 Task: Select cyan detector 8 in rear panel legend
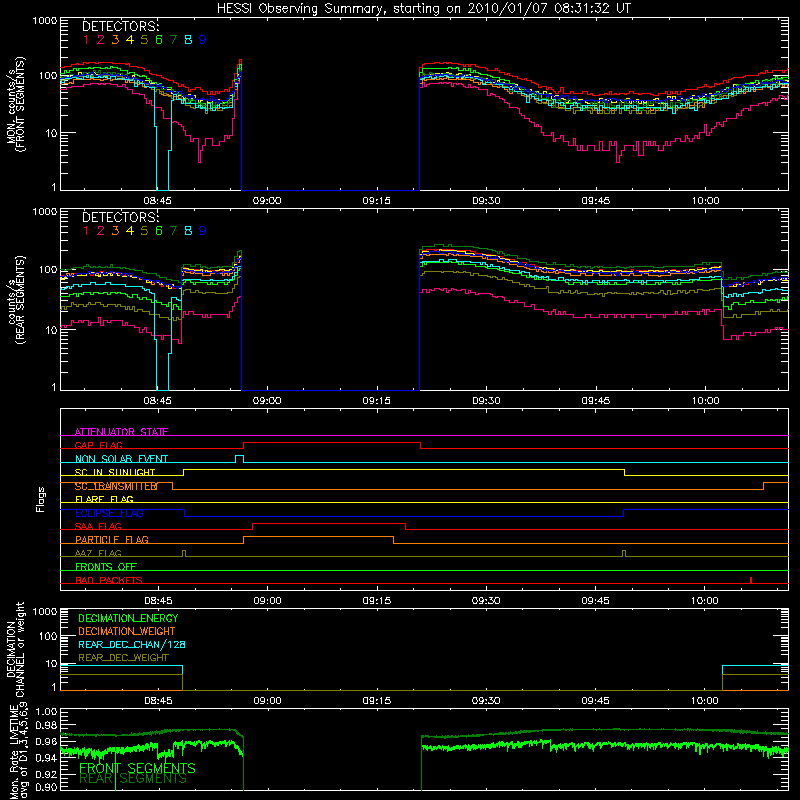(188, 231)
